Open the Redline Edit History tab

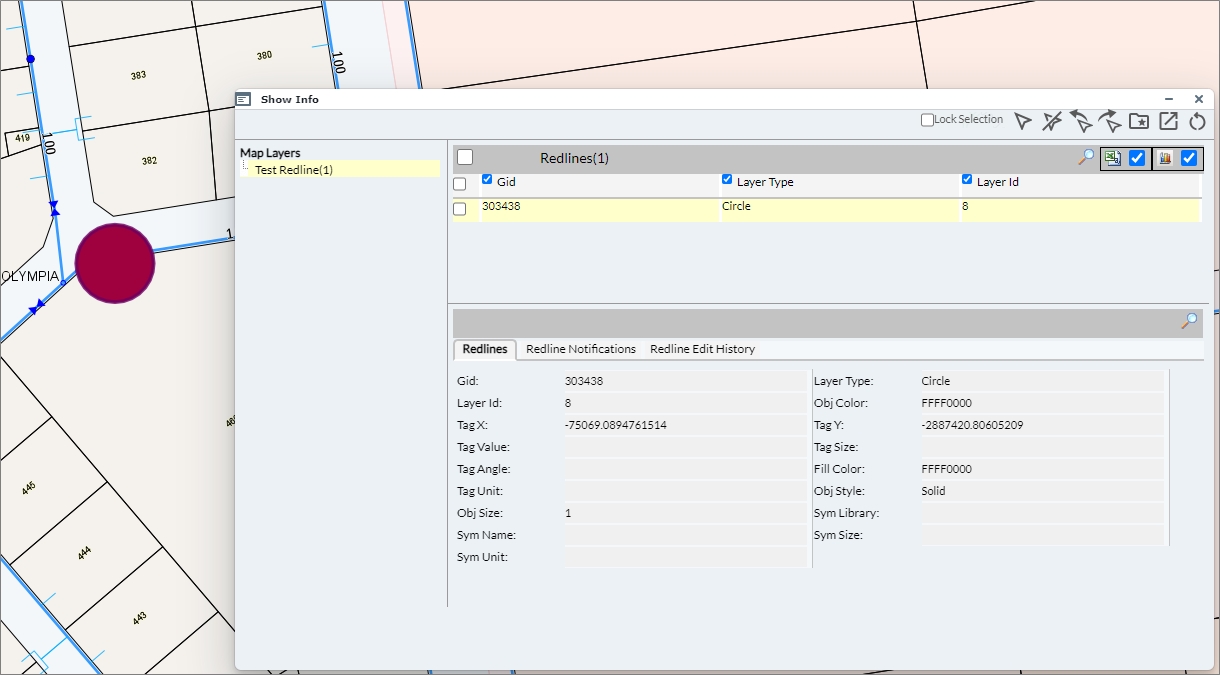(702, 349)
